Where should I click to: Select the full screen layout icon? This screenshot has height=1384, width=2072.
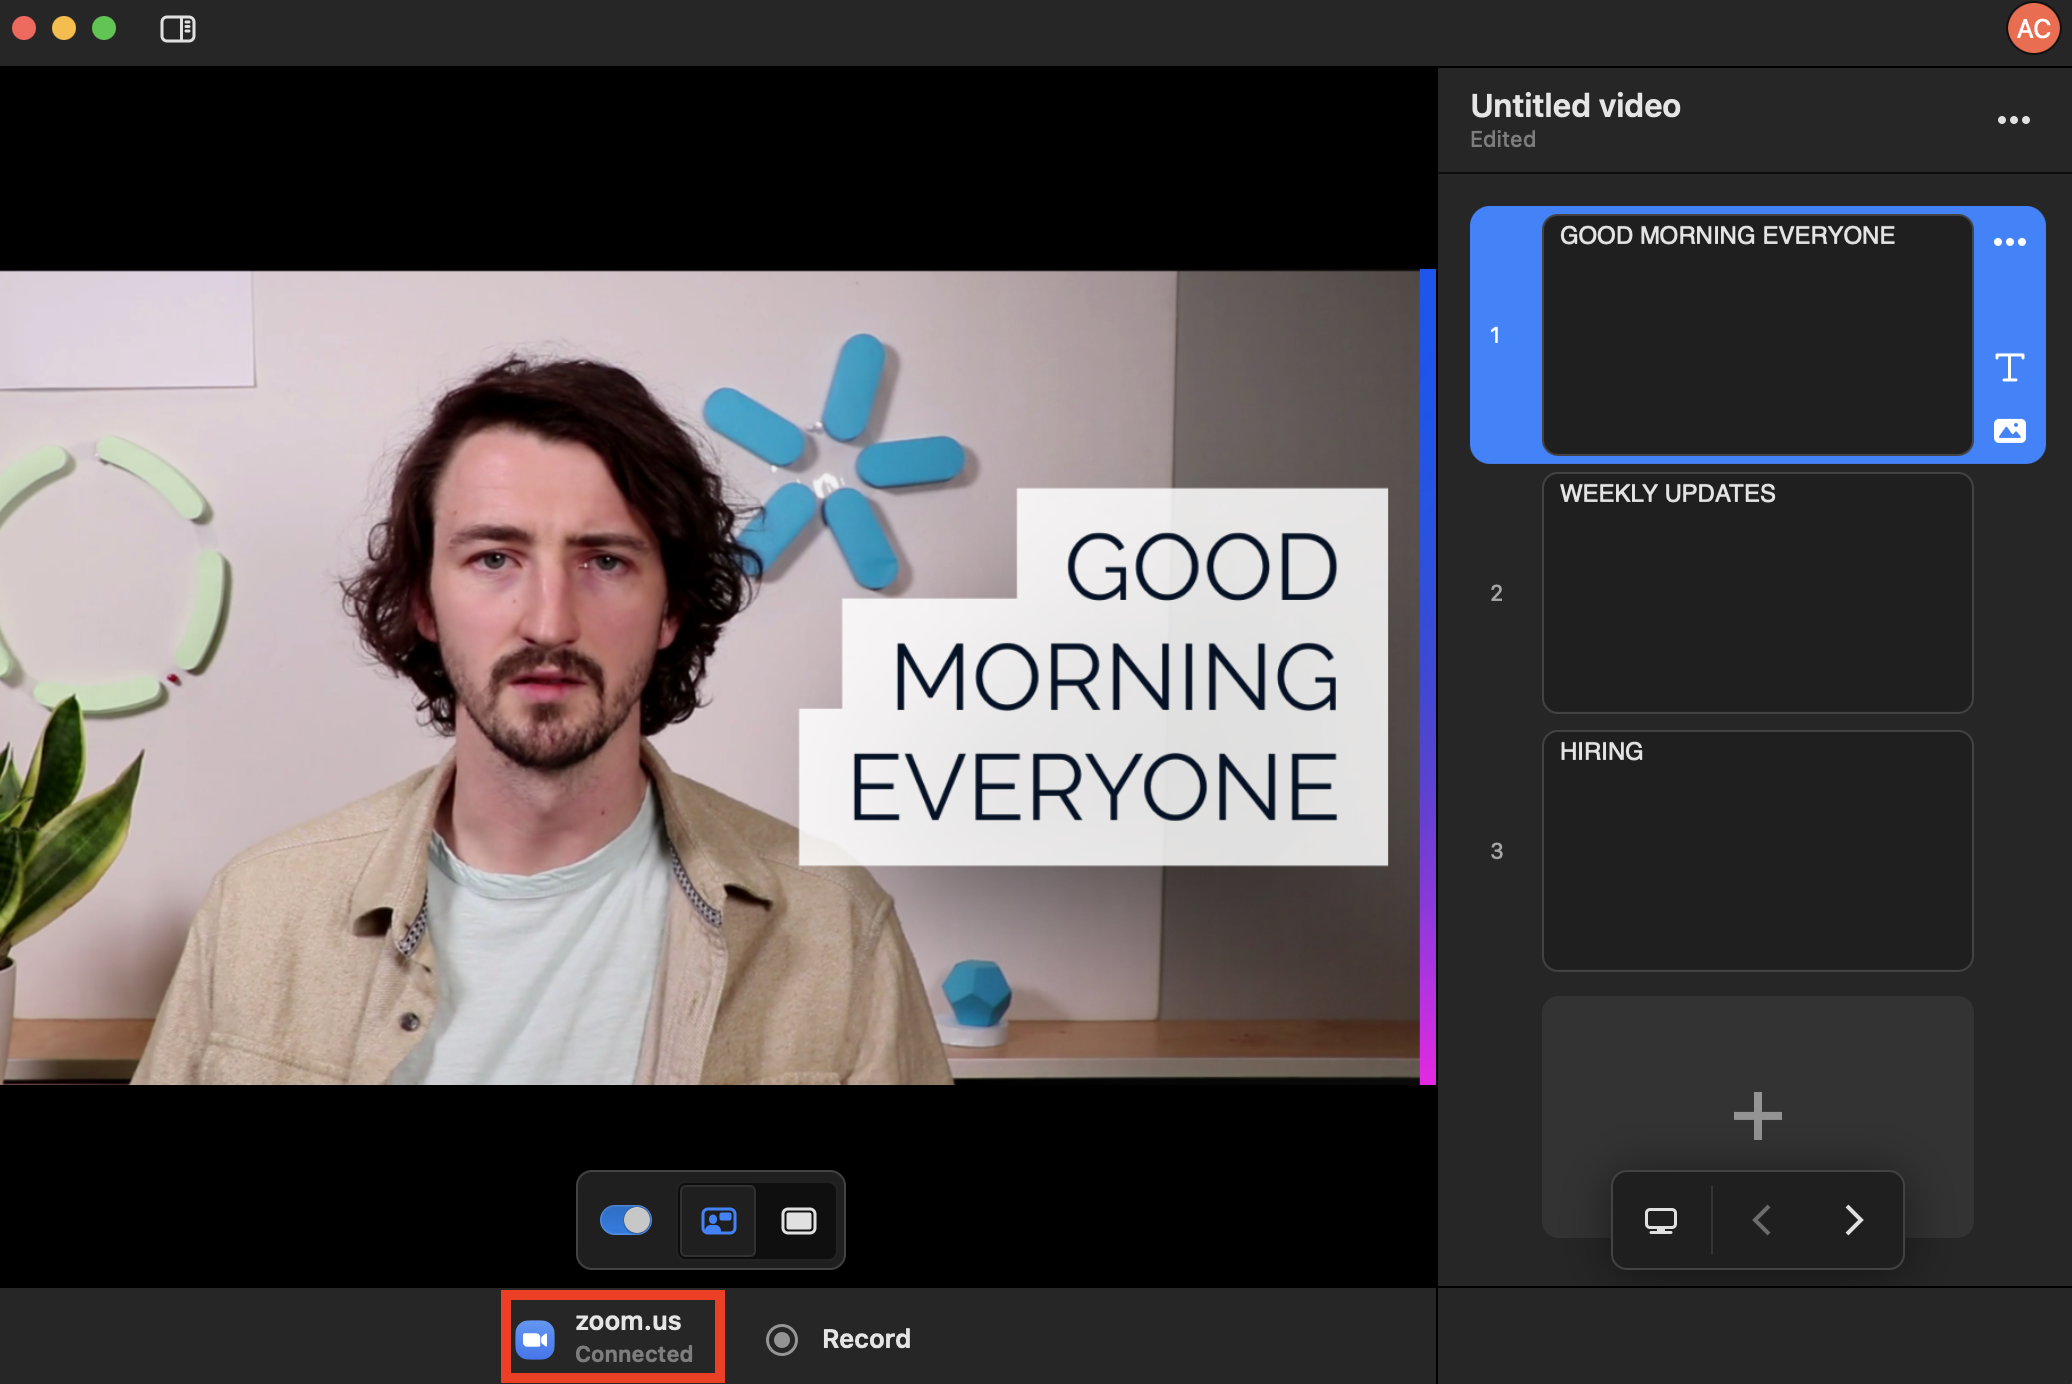pos(798,1220)
